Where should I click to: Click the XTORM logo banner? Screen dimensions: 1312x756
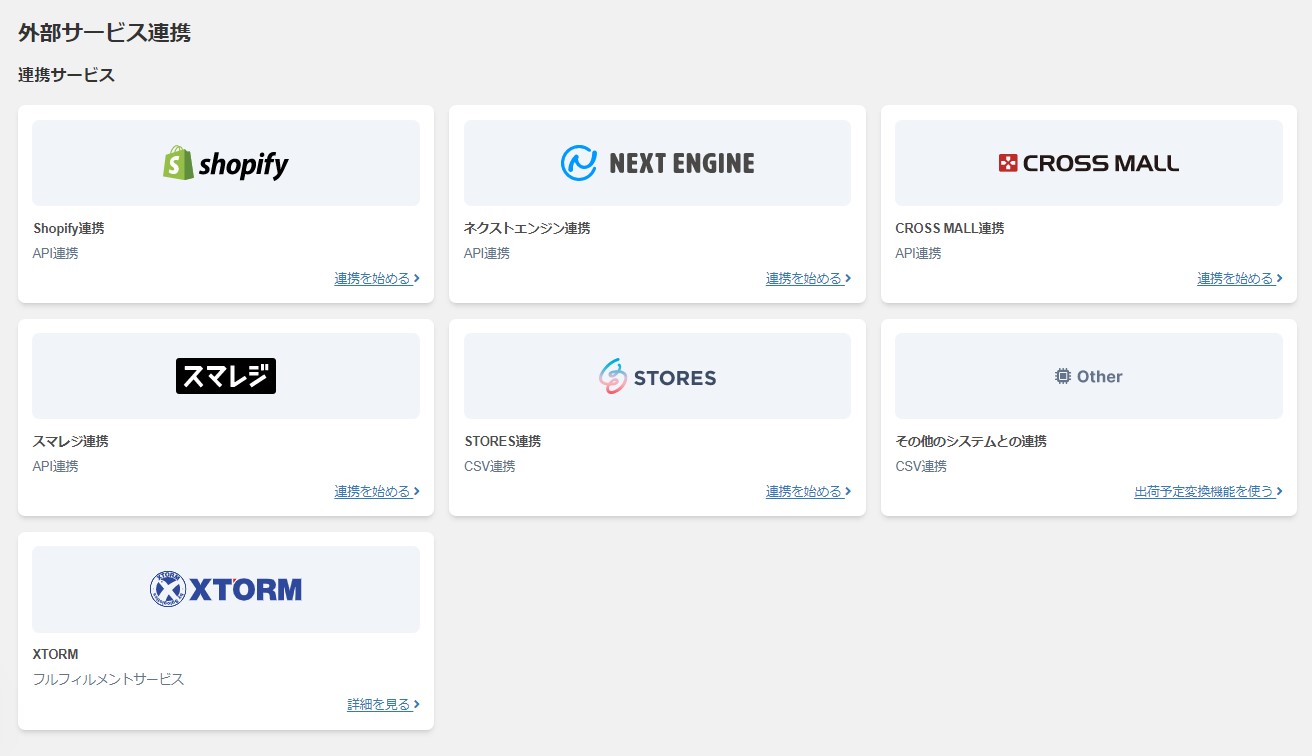tap(226, 589)
